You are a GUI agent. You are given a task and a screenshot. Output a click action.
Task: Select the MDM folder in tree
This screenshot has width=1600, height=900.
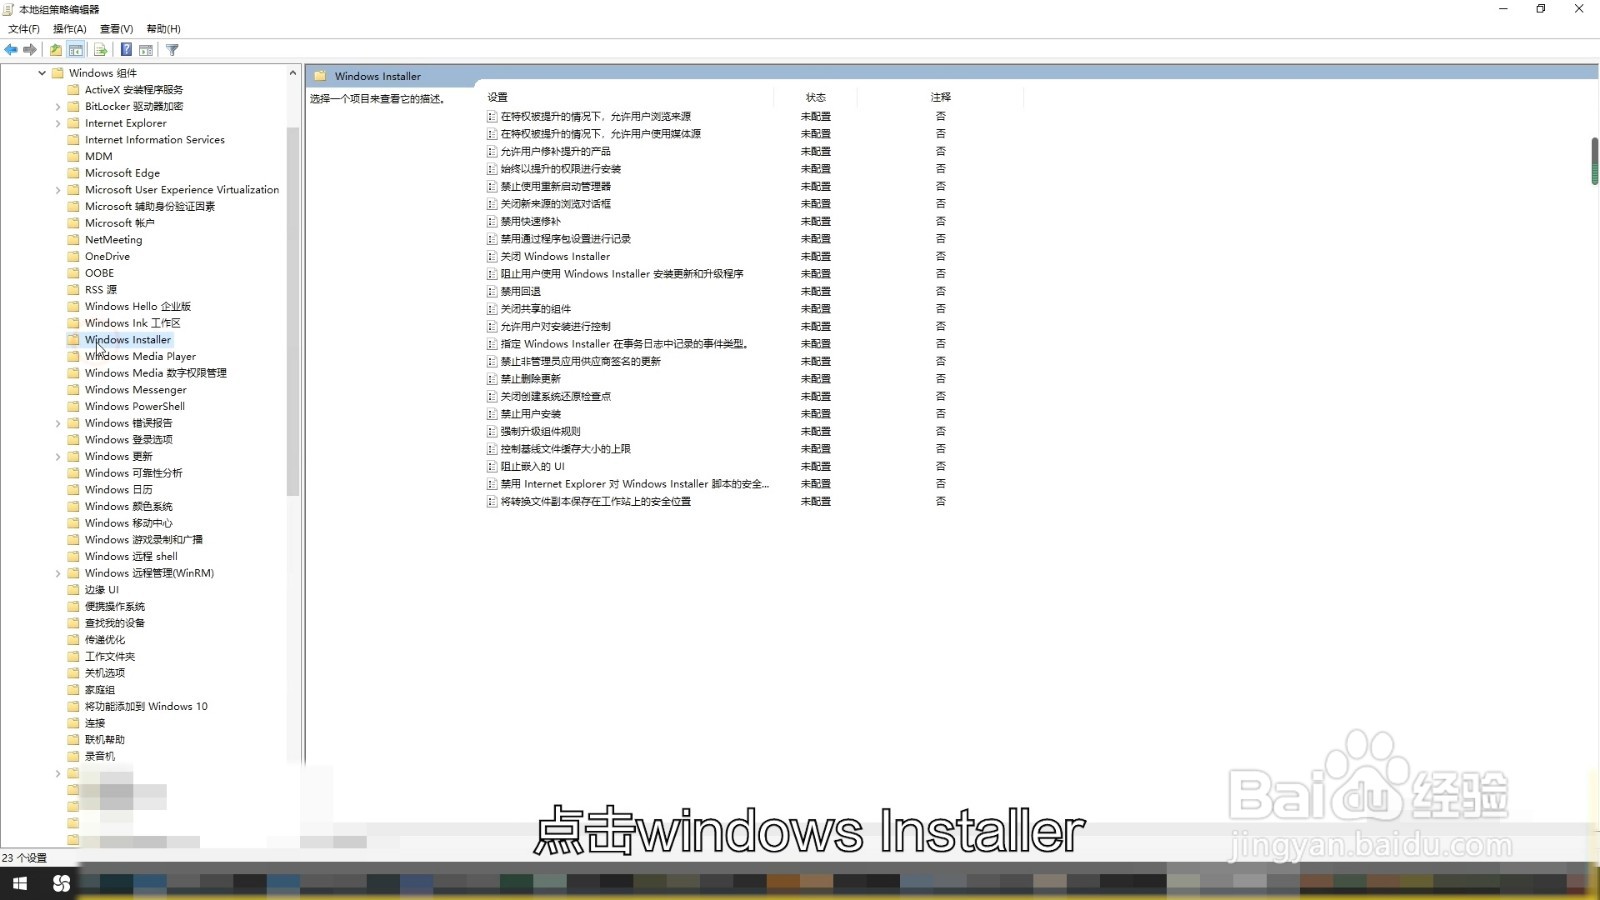(x=99, y=157)
